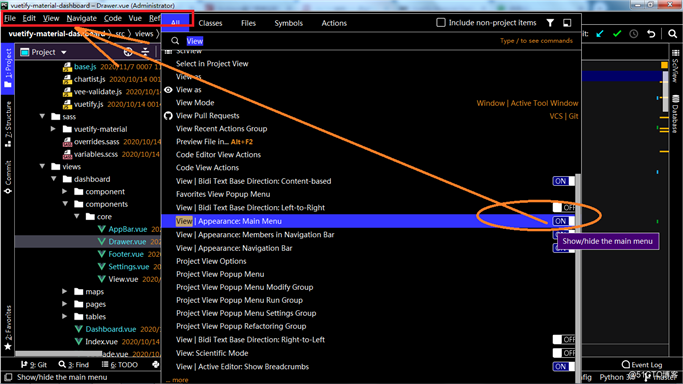Click the green commit checkmark icon

[617, 34]
